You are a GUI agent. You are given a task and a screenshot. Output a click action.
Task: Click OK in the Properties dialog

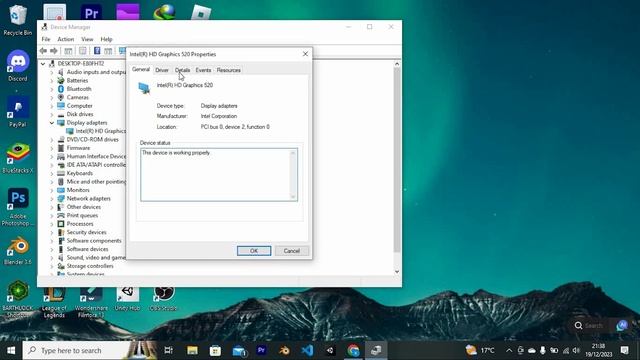click(254, 251)
